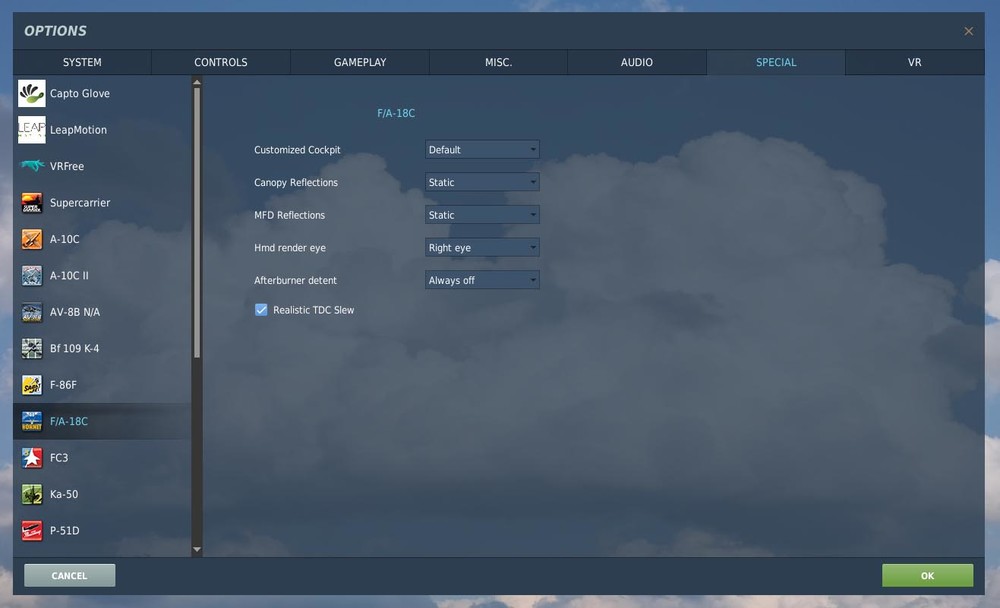1000x608 pixels.
Task: Open the FC3 star icon
Action: tap(31, 457)
